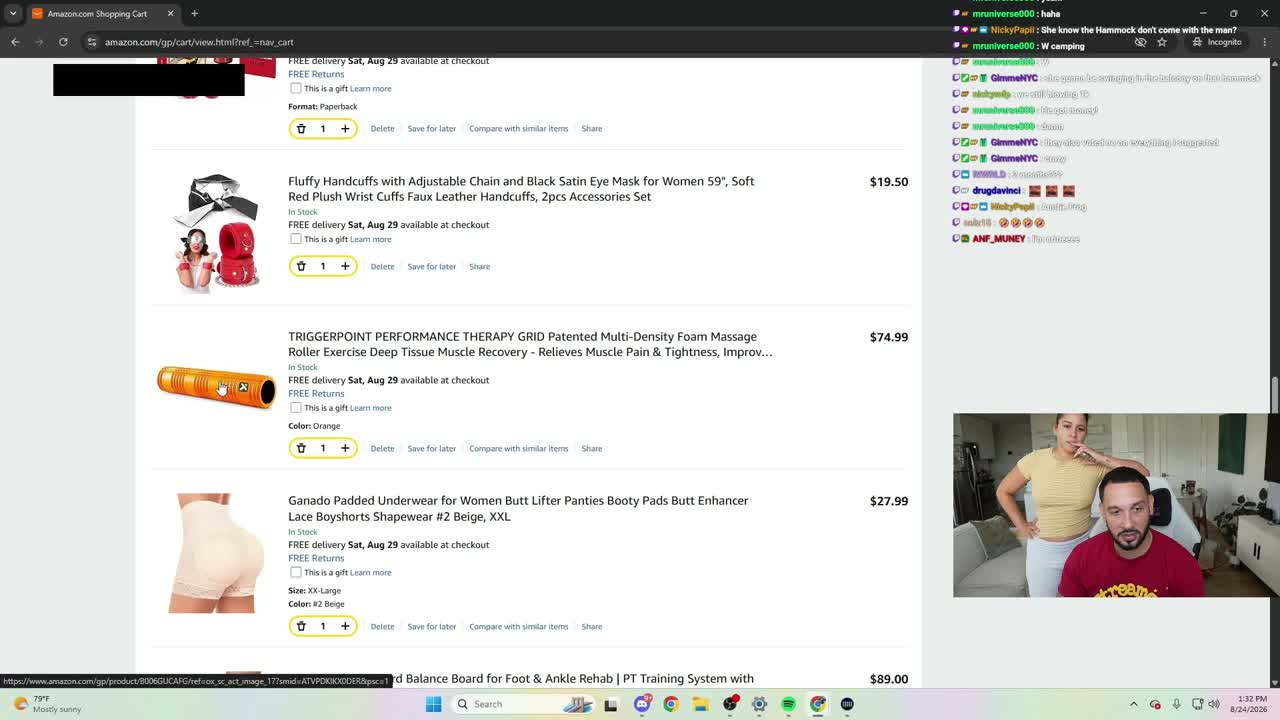Click trash icon for Ganado Padded Underwear
The width and height of the screenshot is (1280, 720).
[301, 626]
